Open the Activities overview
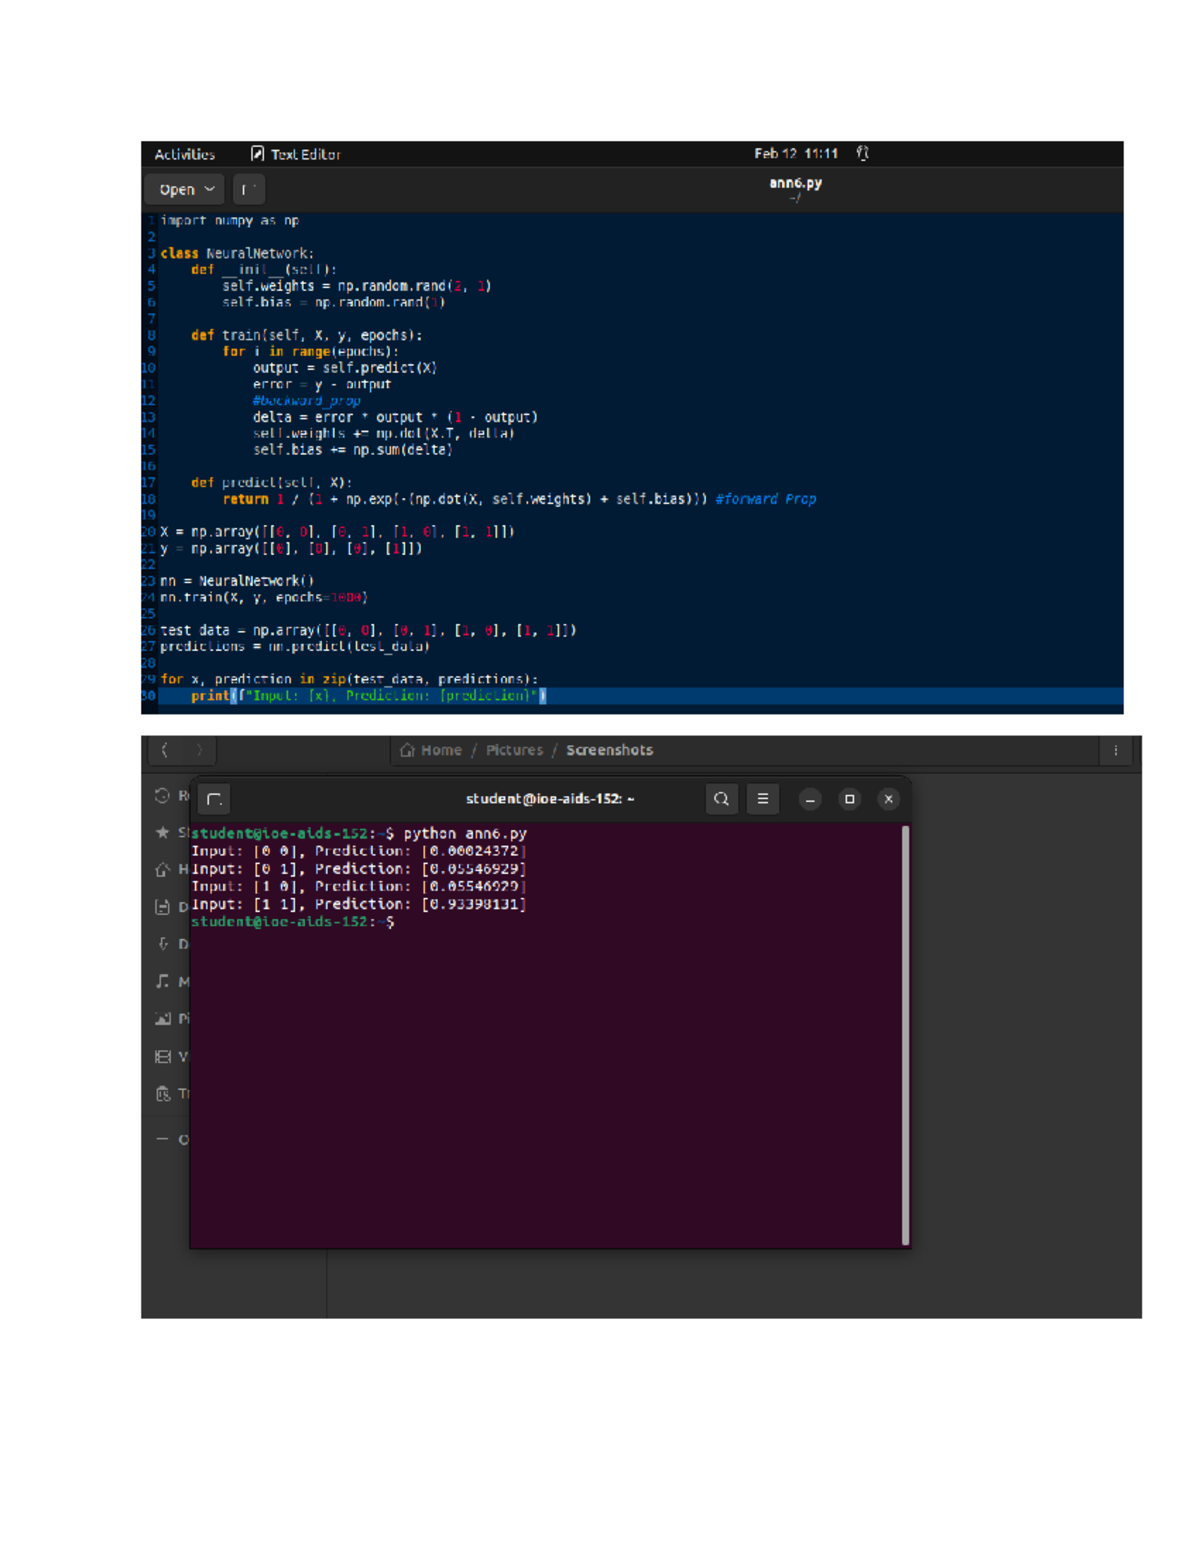1200x1553 pixels. [184, 154]
